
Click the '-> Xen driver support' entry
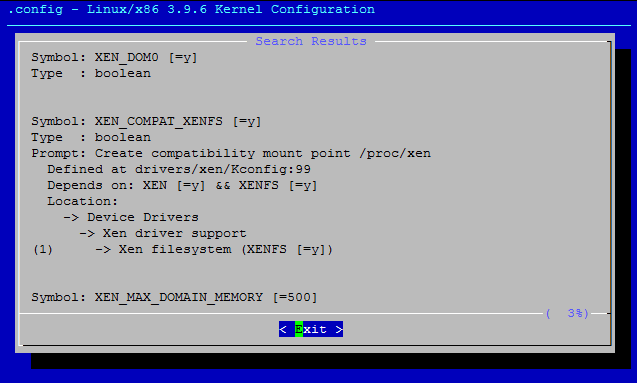(x=162, y=234)
